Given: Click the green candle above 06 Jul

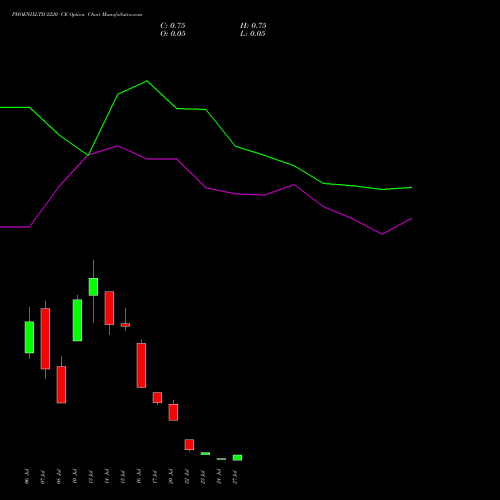Looking at the screenshot, I should [x=29, y=337].
